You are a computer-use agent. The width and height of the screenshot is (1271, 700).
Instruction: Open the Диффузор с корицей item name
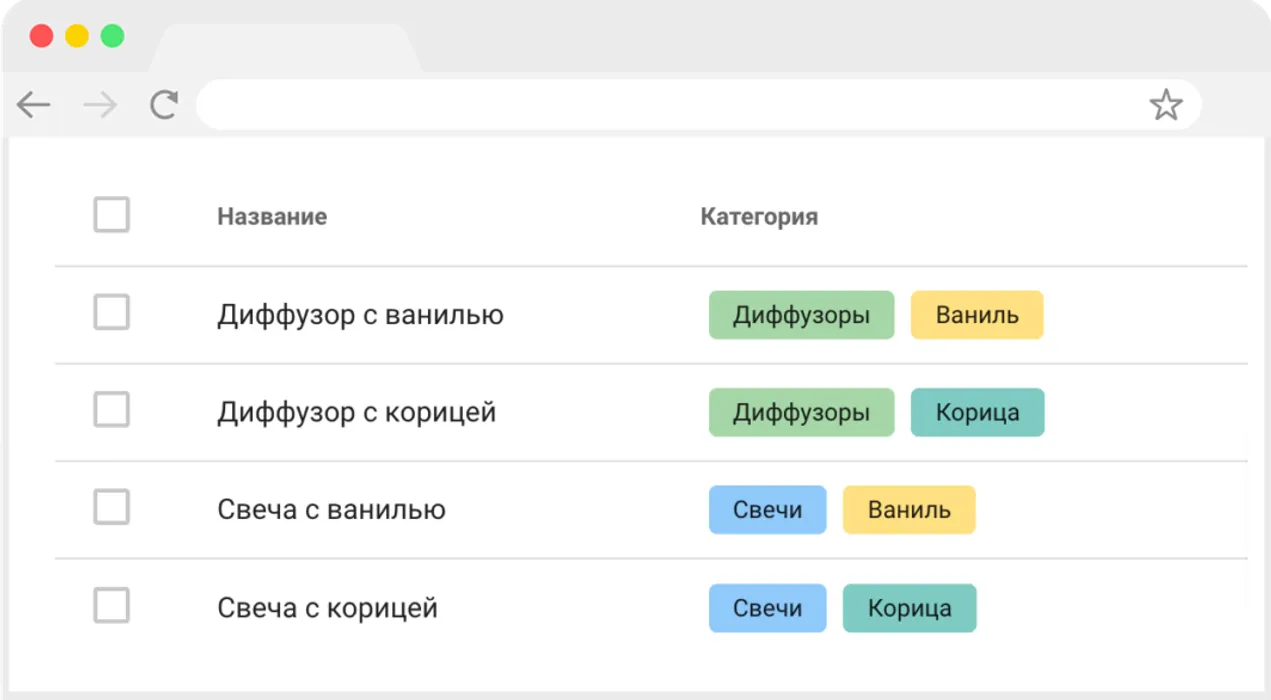[357, 412]
